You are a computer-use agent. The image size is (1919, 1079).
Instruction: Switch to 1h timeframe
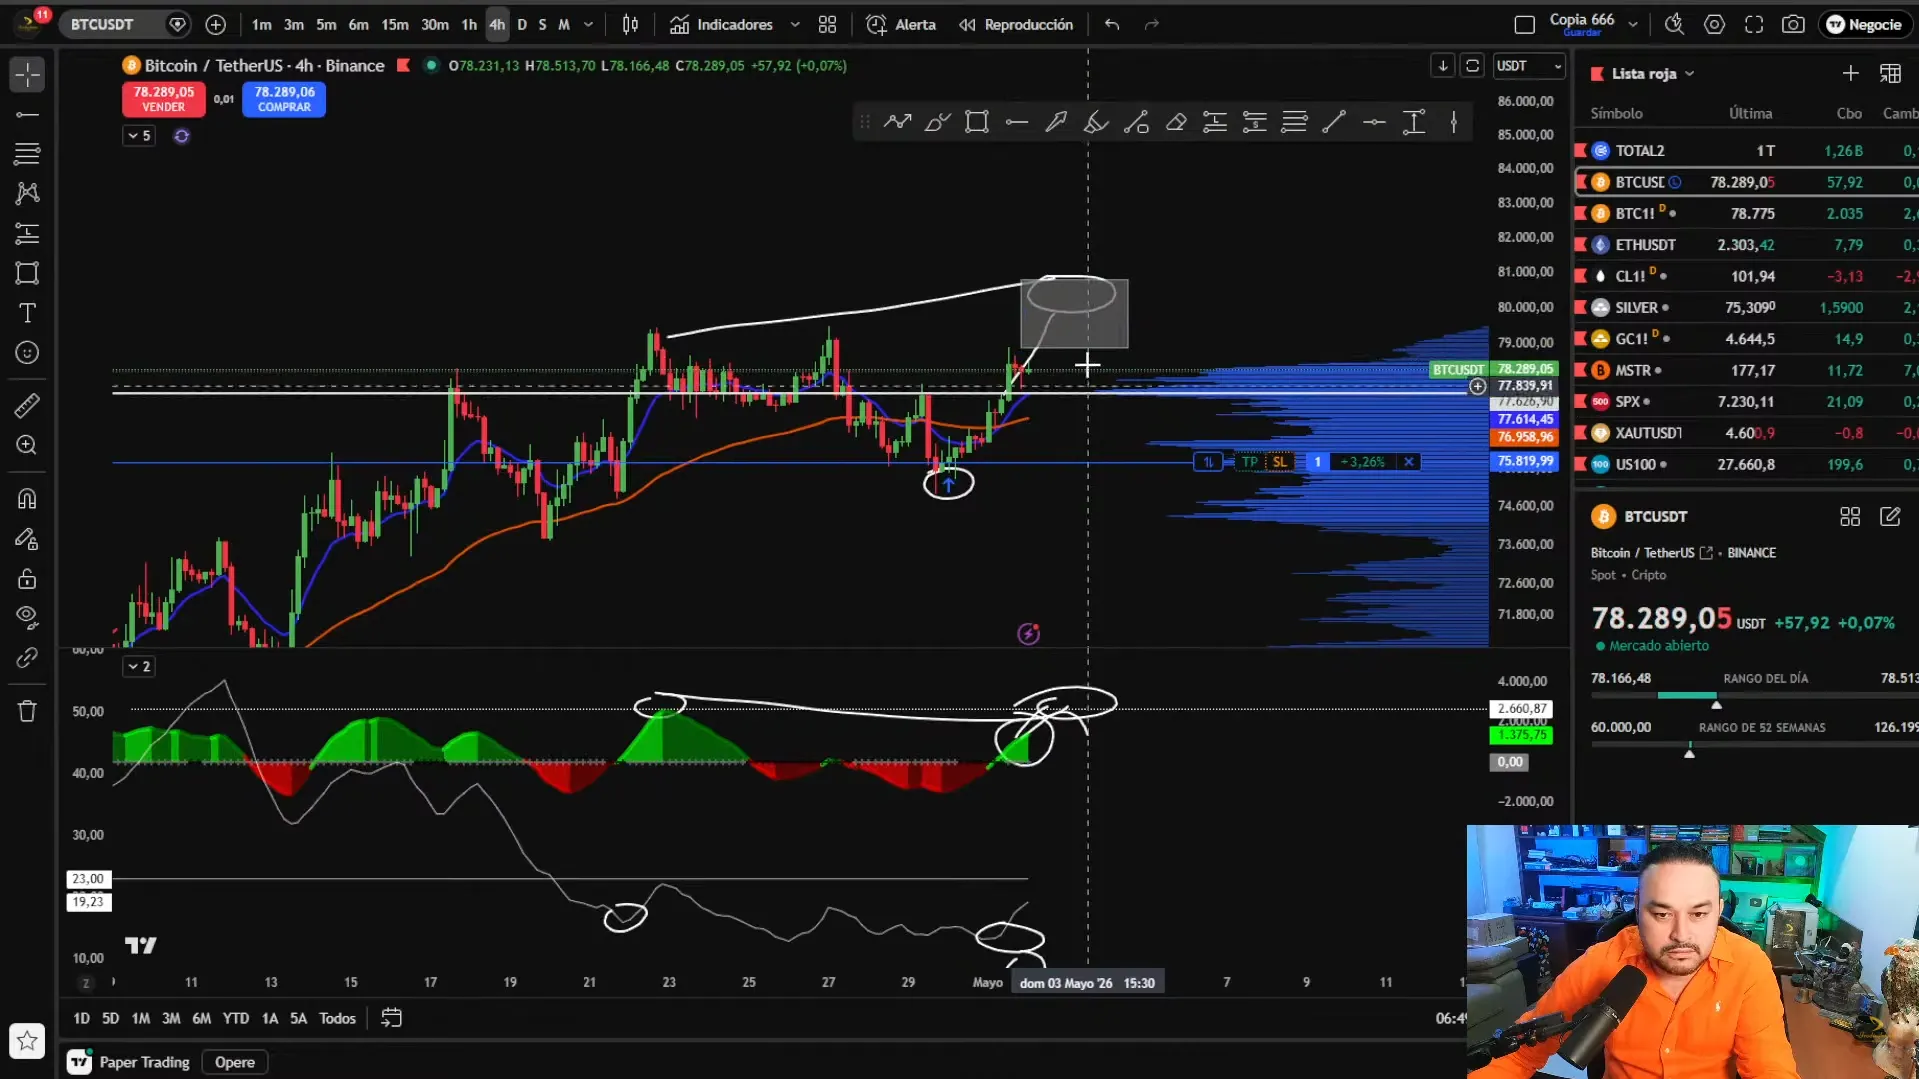469,24
